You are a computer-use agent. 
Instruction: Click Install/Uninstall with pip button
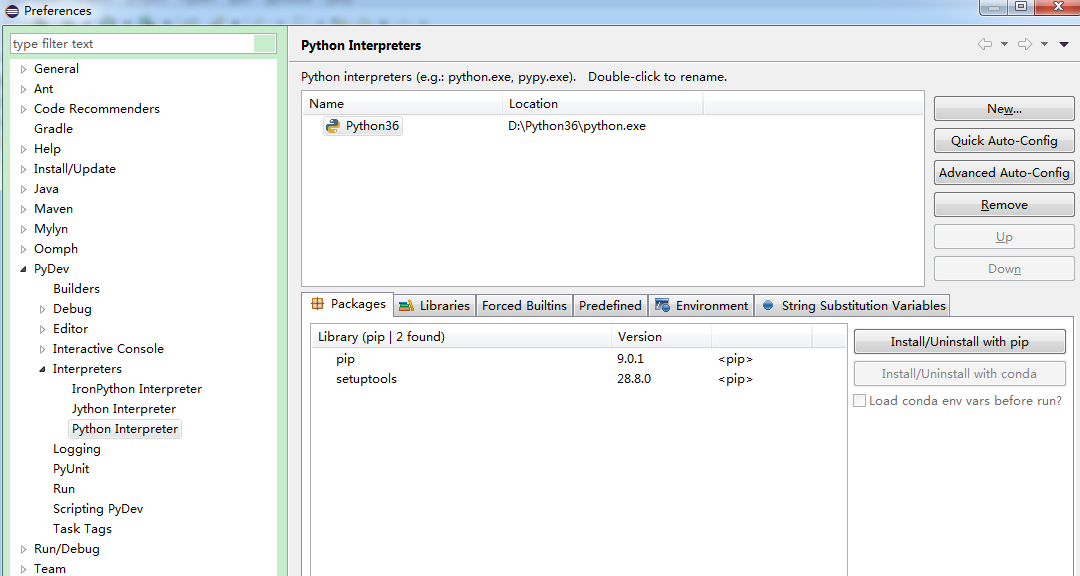tap(959, 342)
